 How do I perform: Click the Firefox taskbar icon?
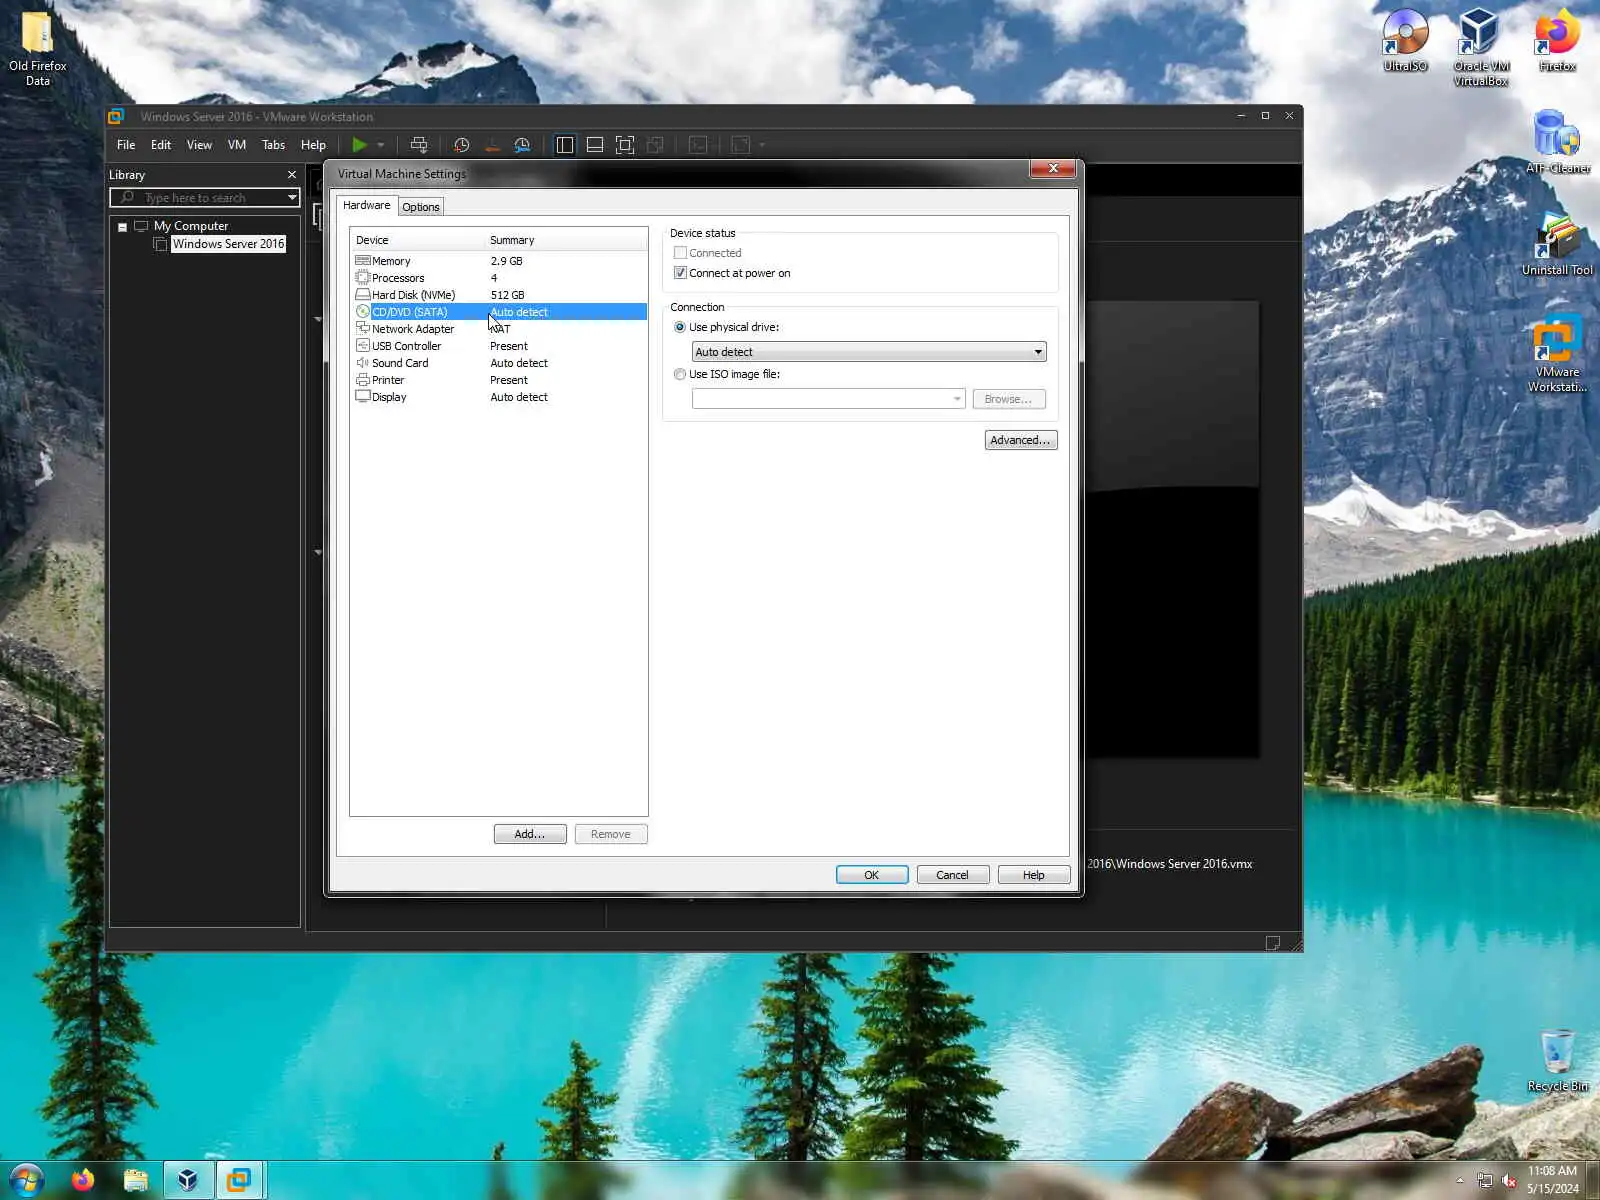tap(83, 1180)
